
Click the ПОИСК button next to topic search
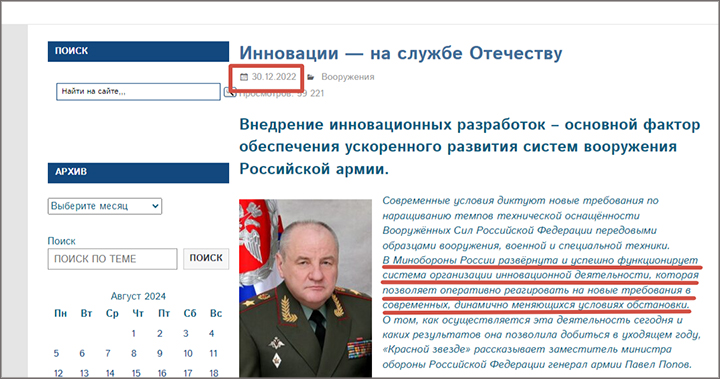206,258
